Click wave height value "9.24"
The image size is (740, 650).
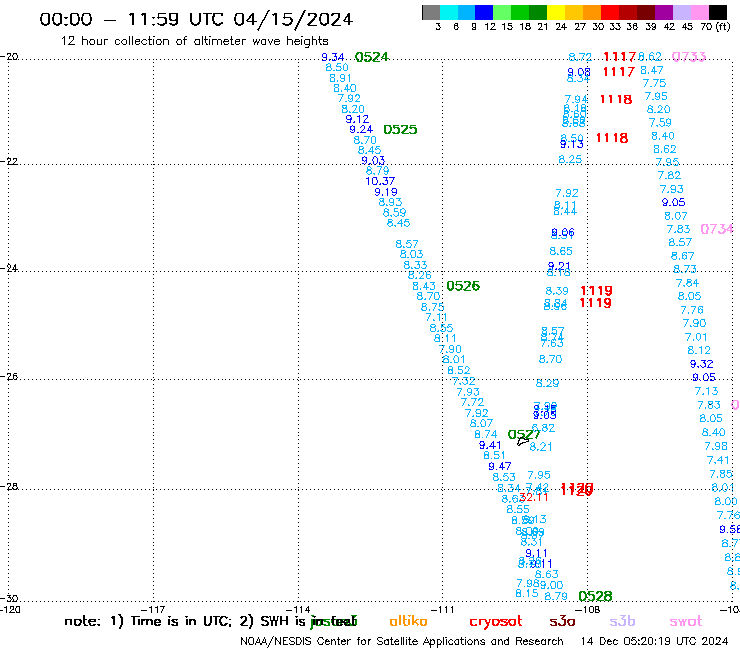point(361,129)
